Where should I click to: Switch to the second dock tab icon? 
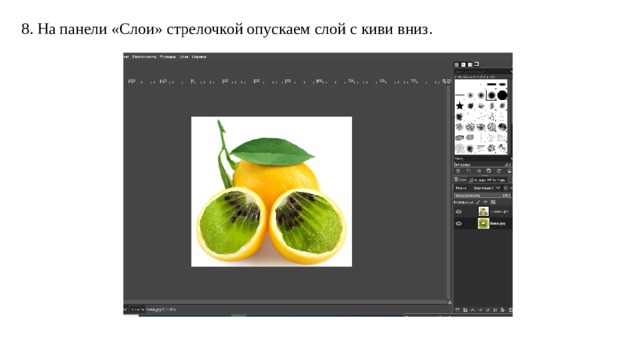463,64
